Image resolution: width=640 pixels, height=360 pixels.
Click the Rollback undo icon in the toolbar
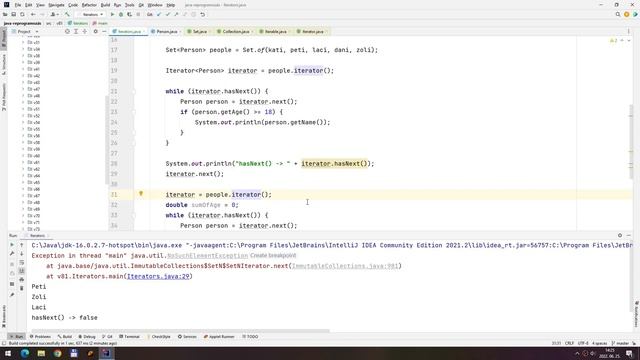[202, 14]
